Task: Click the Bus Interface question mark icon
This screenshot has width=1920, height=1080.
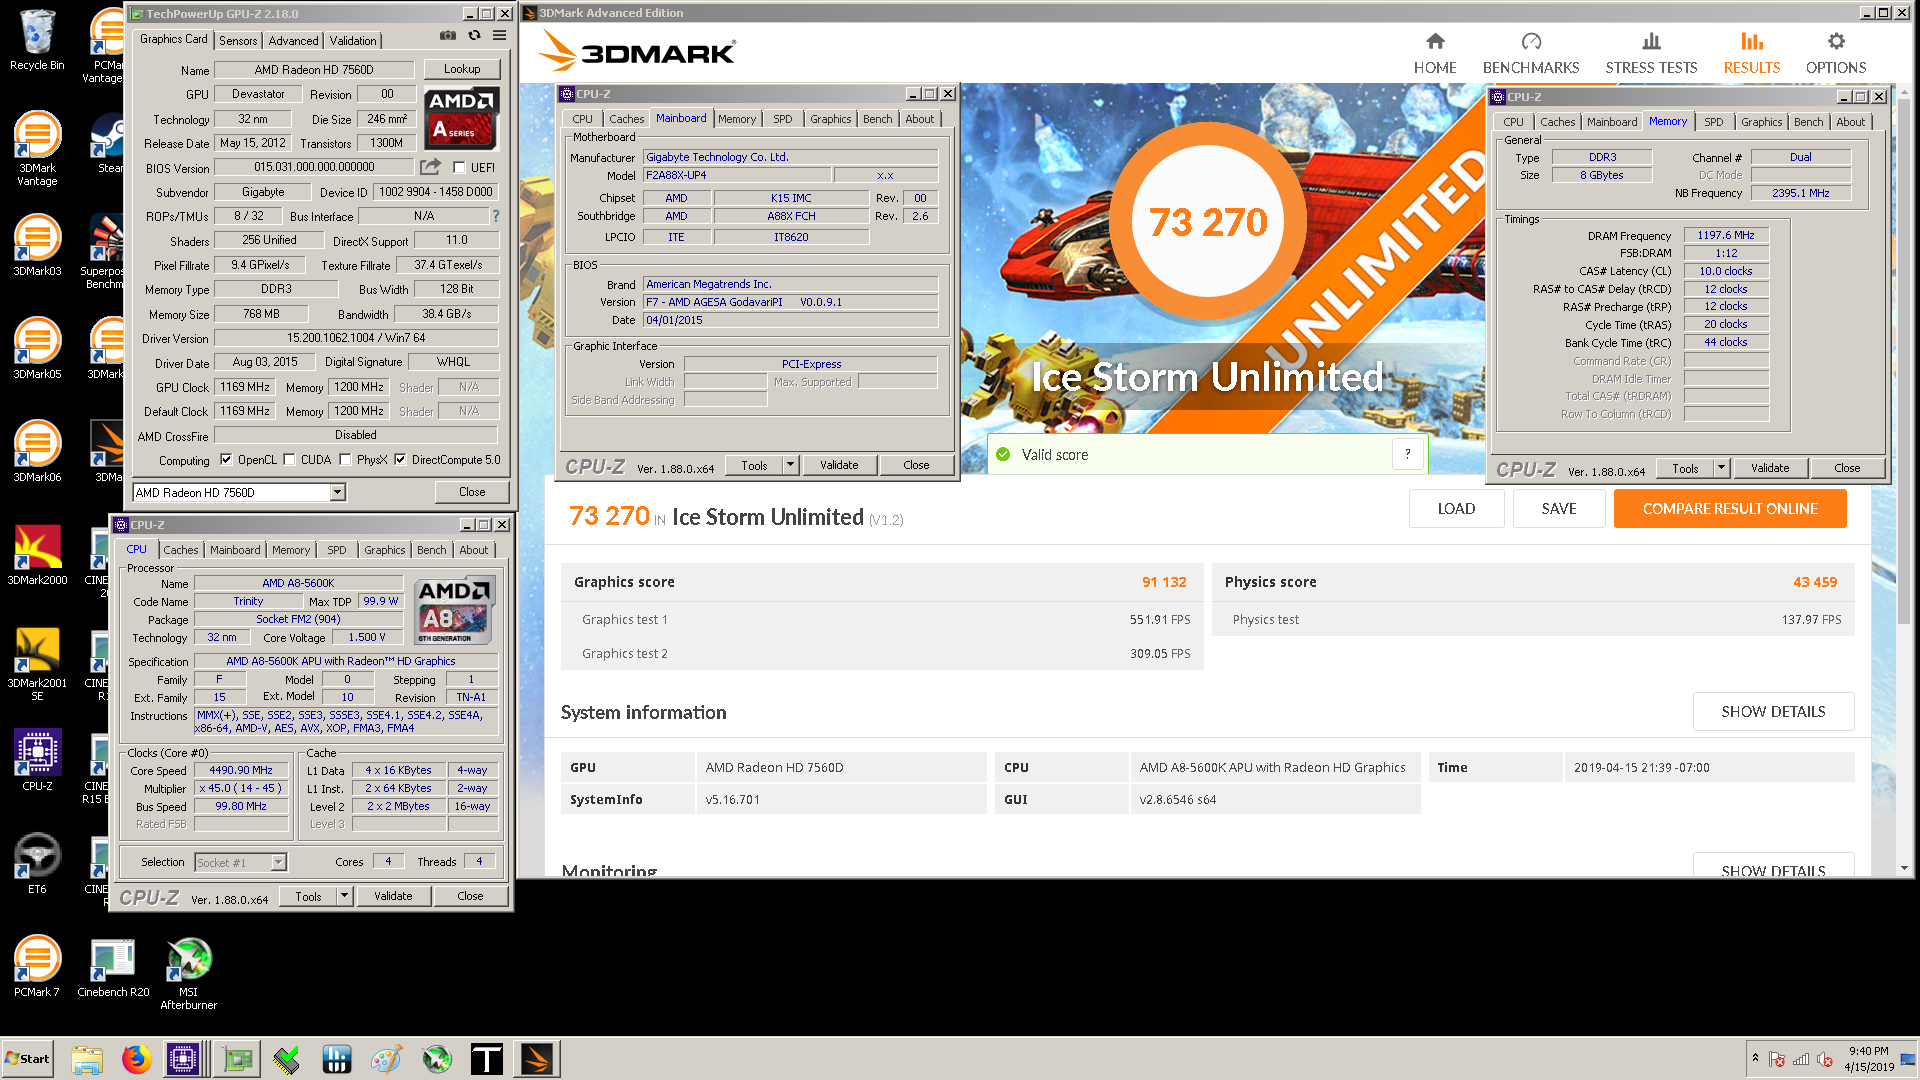Action: coord(495,216)
